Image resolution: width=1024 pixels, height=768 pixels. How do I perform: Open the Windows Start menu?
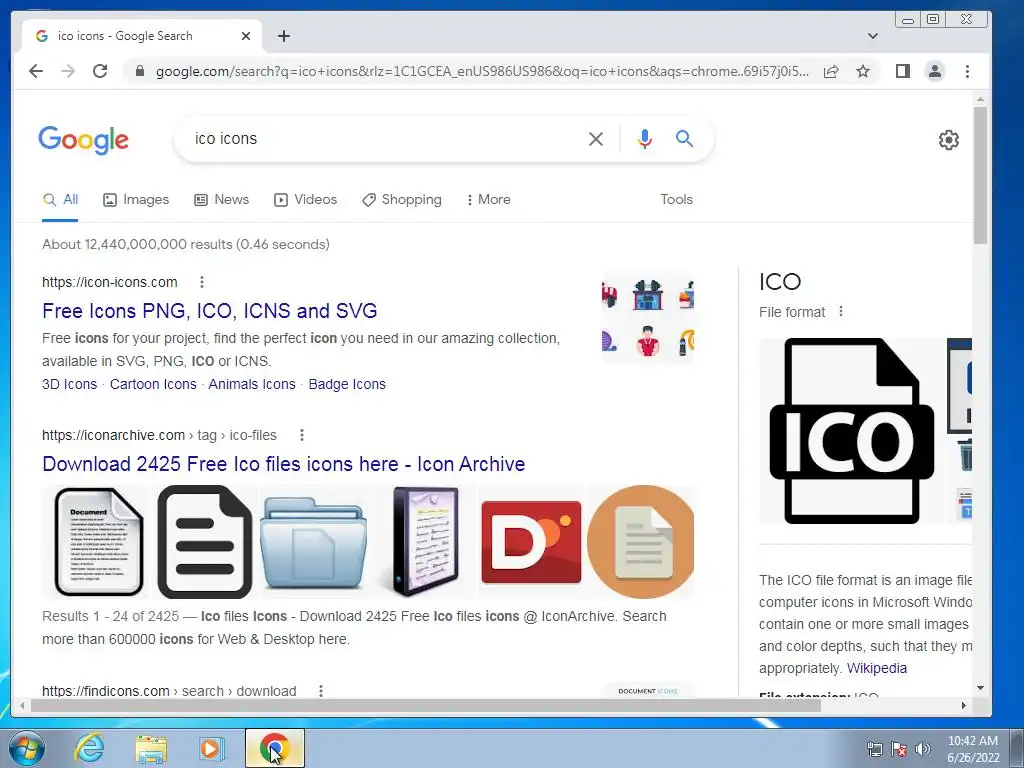pos(26,748)
